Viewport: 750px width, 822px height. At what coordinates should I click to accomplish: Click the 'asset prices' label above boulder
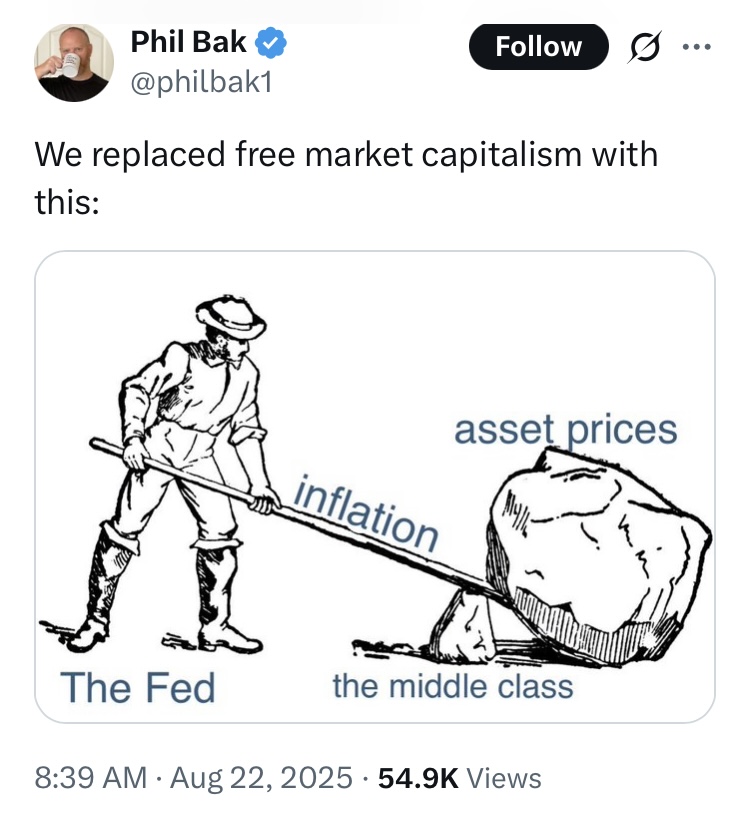[x=566, y=430]
